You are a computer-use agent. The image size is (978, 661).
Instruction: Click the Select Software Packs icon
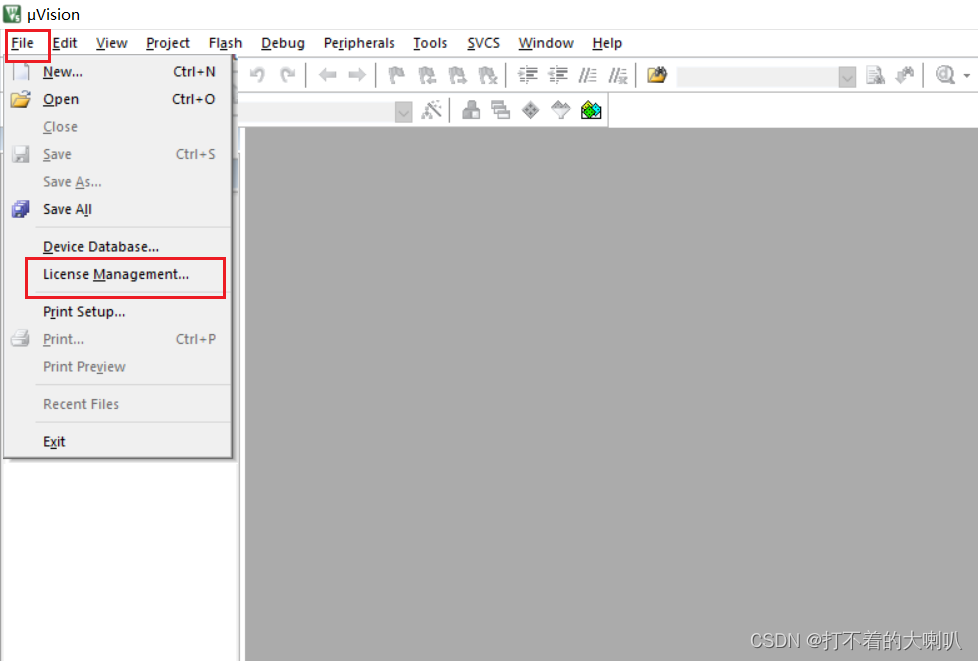561,110
